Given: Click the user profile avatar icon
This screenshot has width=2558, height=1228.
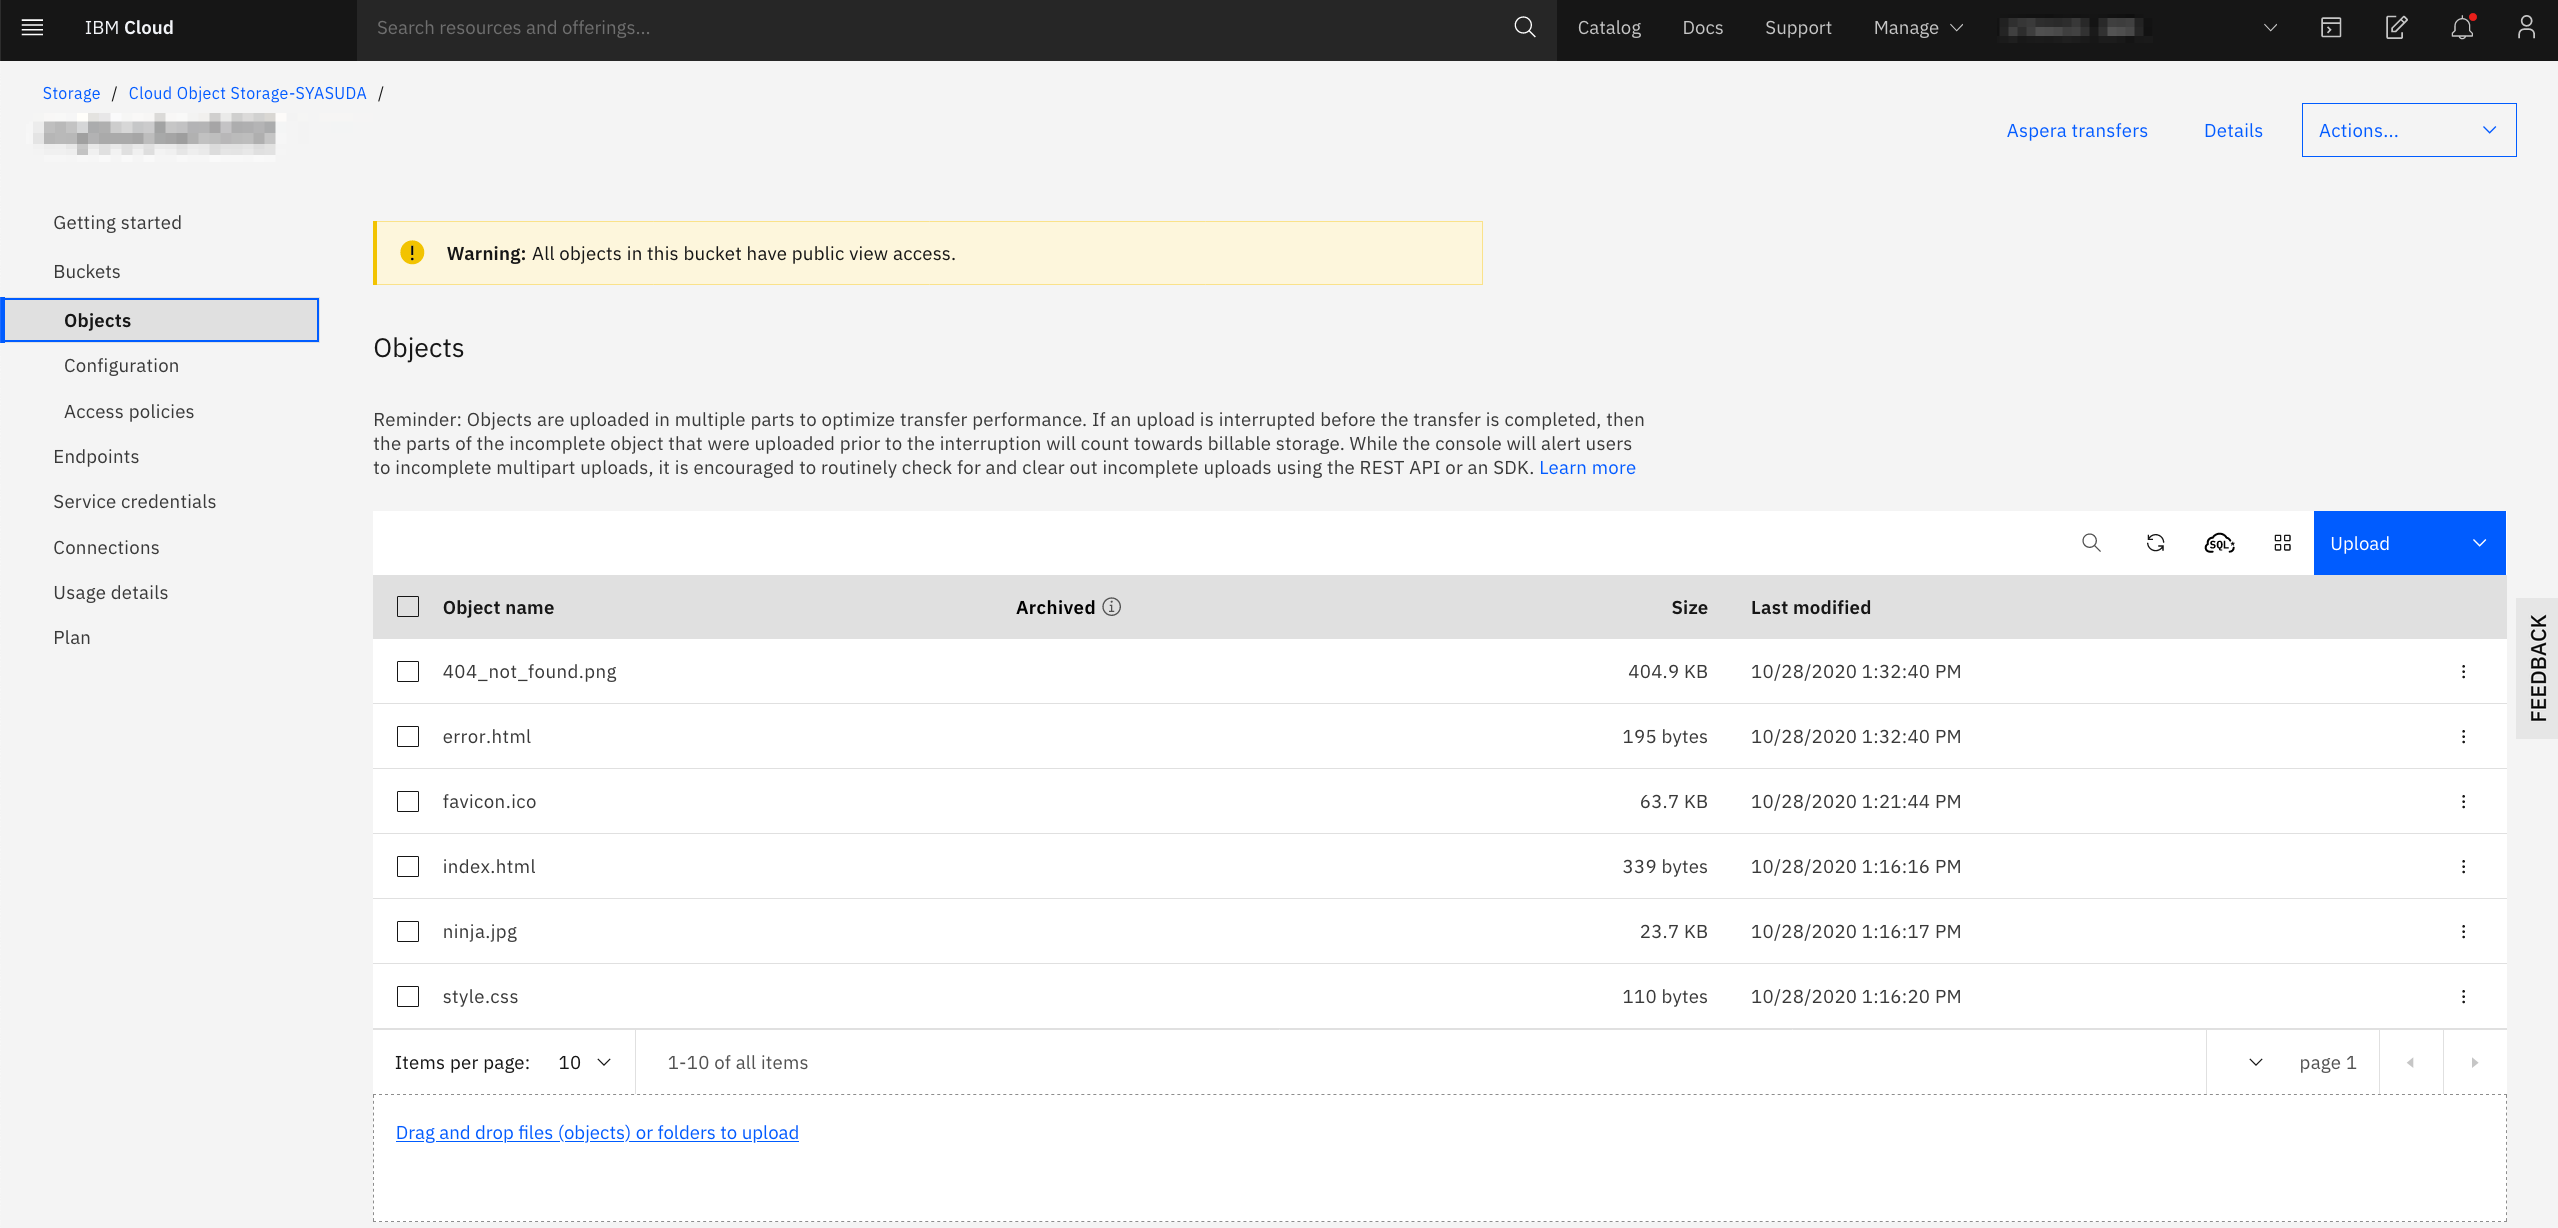Looking at the screenshot, I should 2526,28.
